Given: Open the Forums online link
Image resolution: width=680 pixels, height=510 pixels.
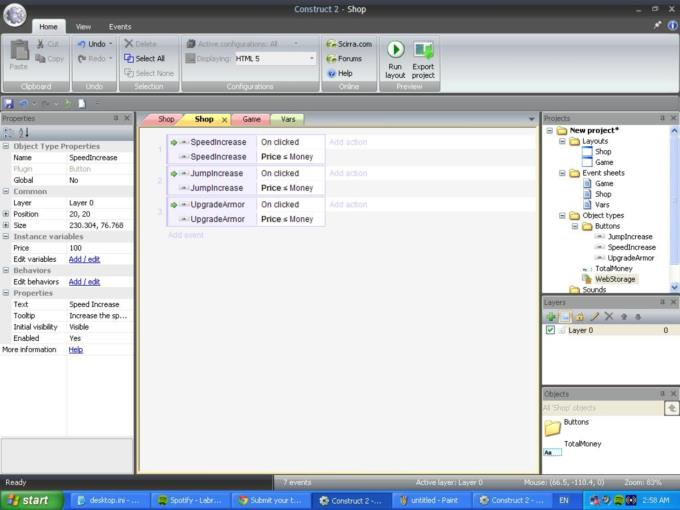Looking at the screenshot, I should click(x=344, y=59).
